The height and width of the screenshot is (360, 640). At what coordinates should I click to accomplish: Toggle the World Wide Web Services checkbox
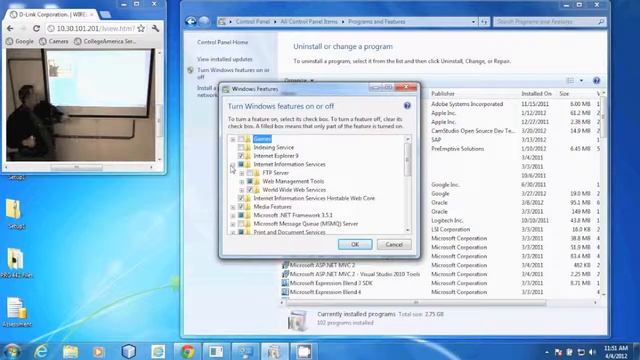tap(250, 190)
